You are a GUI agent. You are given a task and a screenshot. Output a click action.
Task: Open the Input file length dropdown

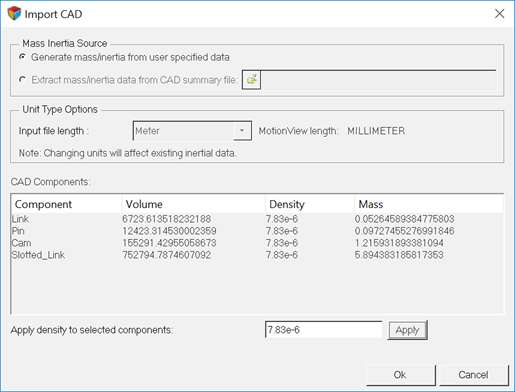[192, 131]
